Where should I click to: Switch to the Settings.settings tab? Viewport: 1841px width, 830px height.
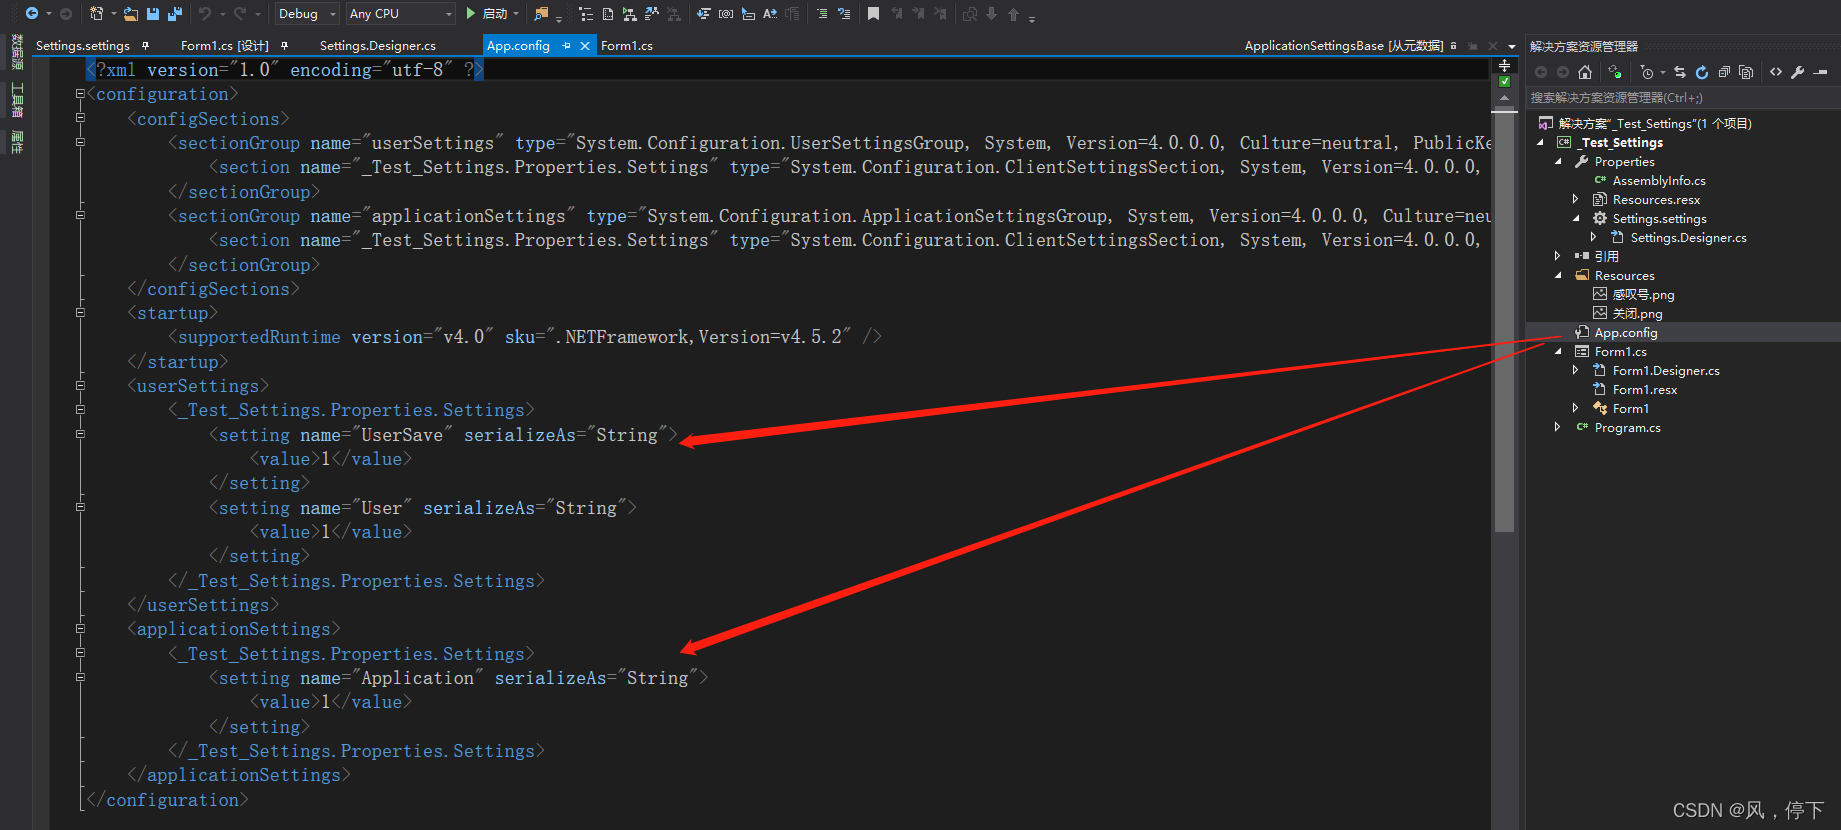(x=83, y=46)
